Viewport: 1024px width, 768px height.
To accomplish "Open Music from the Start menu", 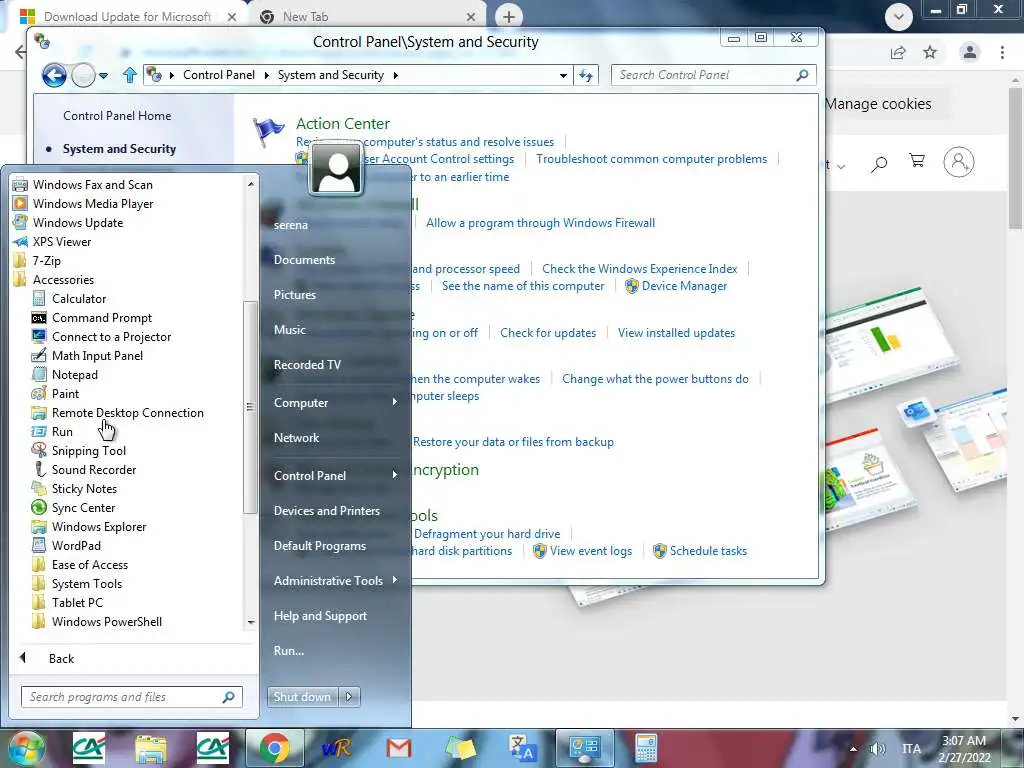I will (289, 330).
